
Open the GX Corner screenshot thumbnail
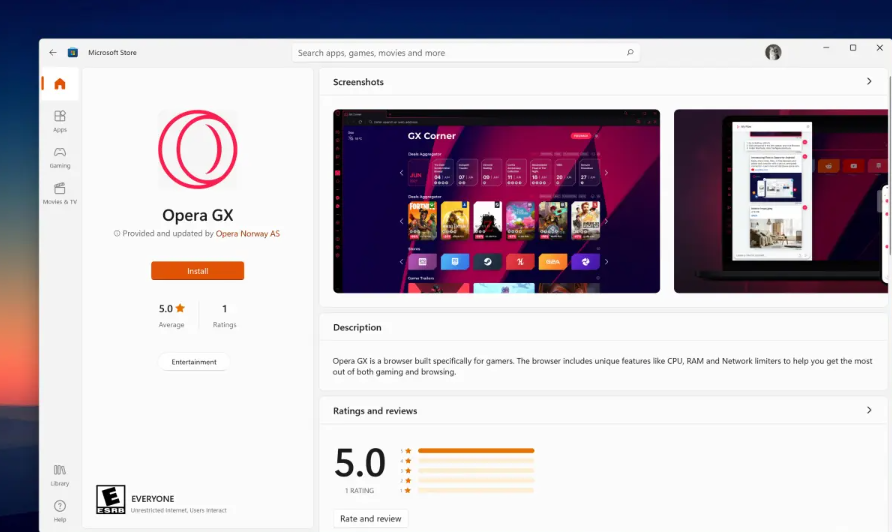coord(496,201)
